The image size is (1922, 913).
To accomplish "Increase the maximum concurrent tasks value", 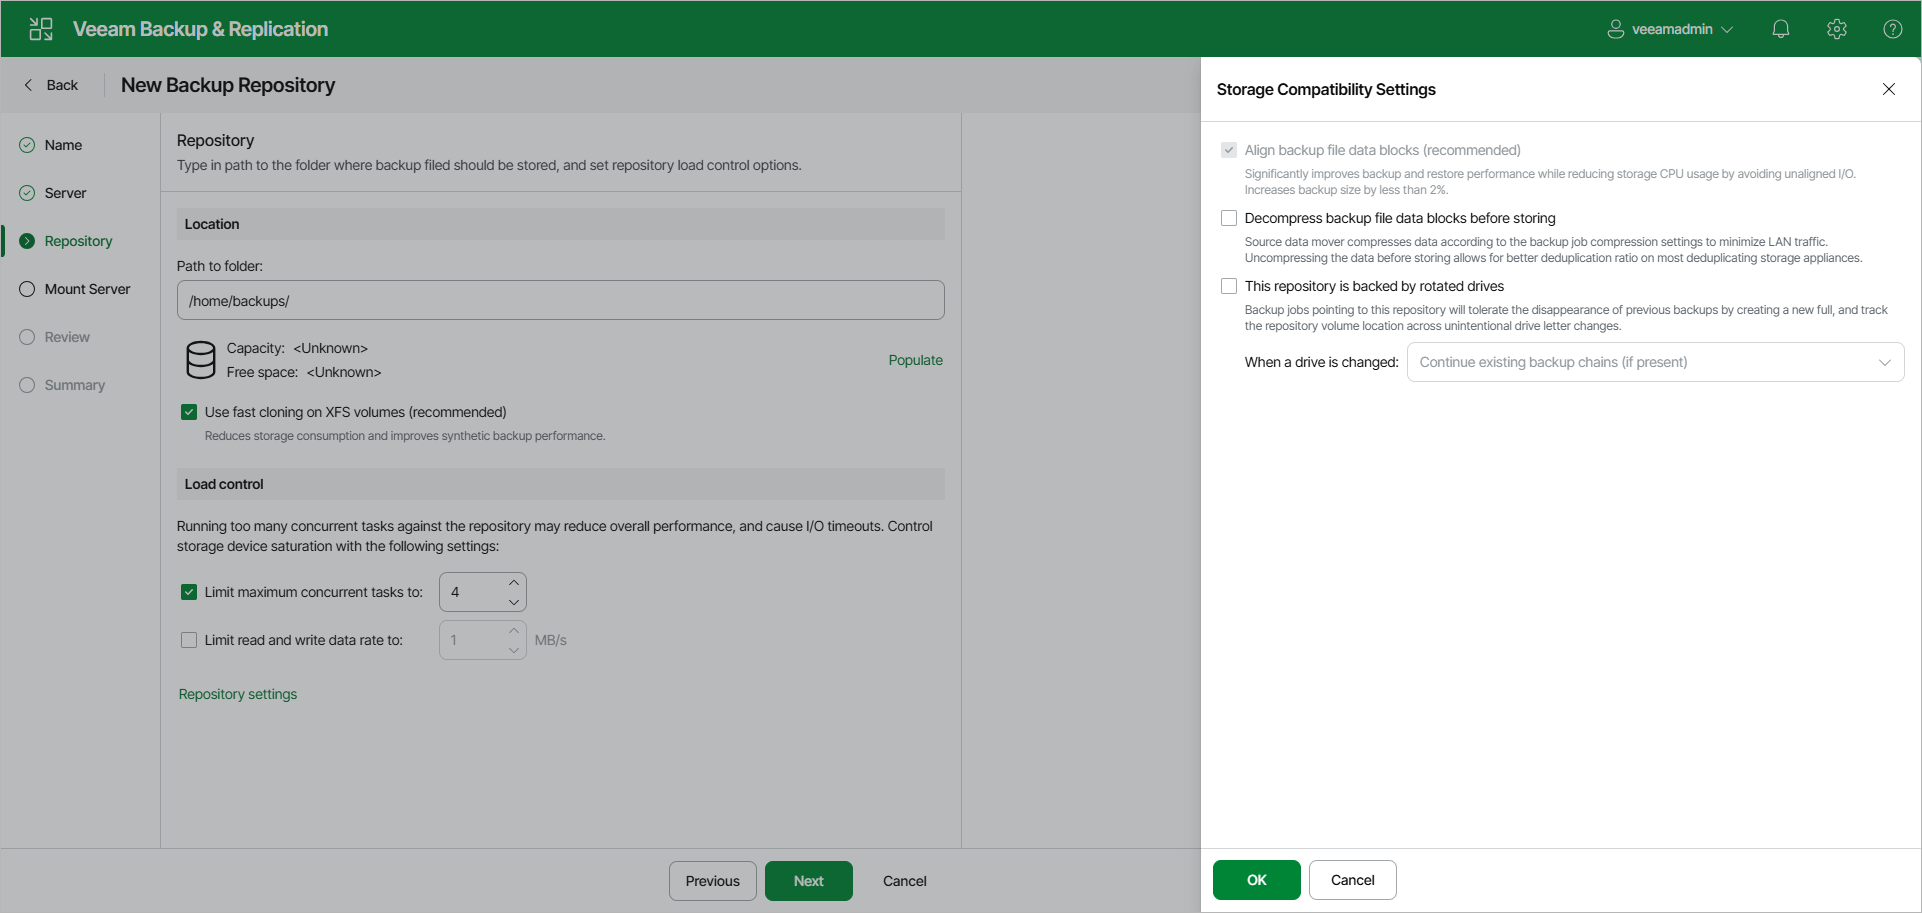I will [514, 582].
